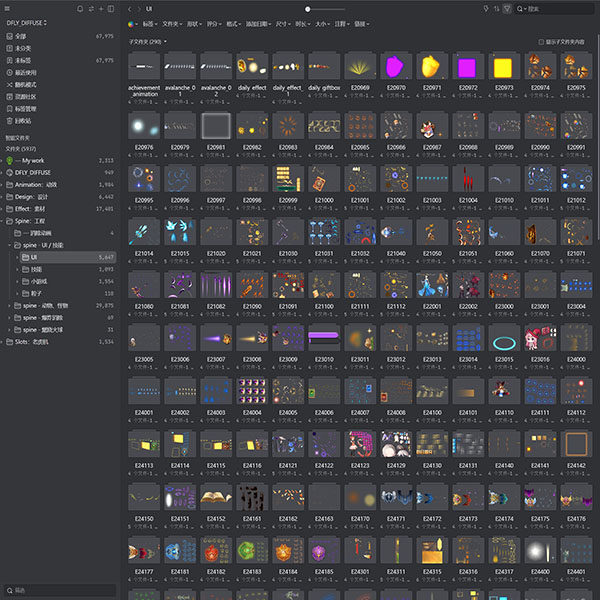Open the trash bin sidebar item
This screenshot has height=600, width=600.
coord(60,121)
